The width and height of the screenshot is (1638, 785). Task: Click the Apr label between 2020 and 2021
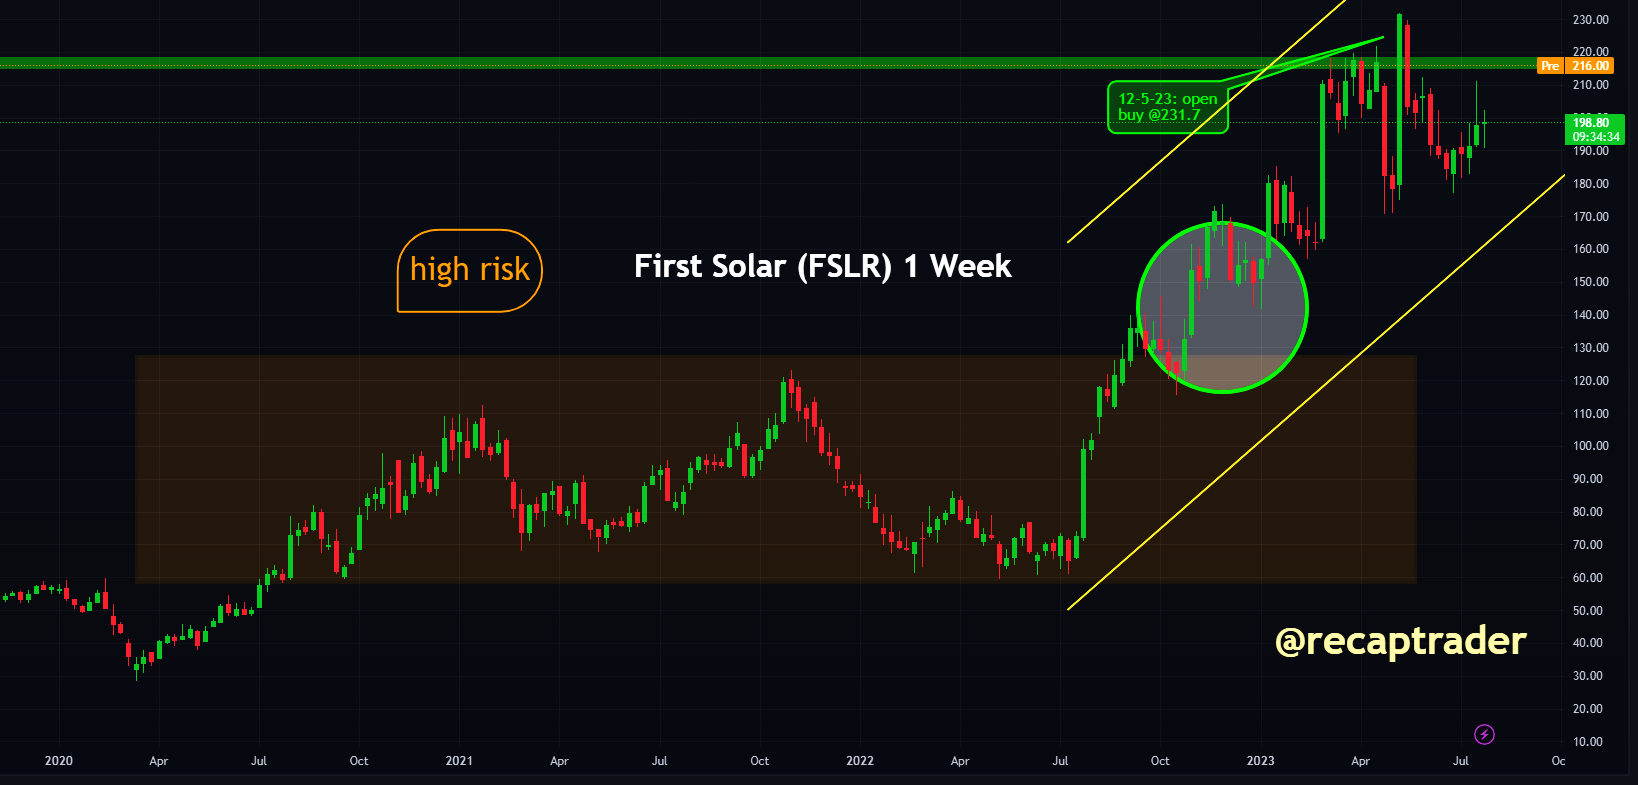tap(159, 761)
